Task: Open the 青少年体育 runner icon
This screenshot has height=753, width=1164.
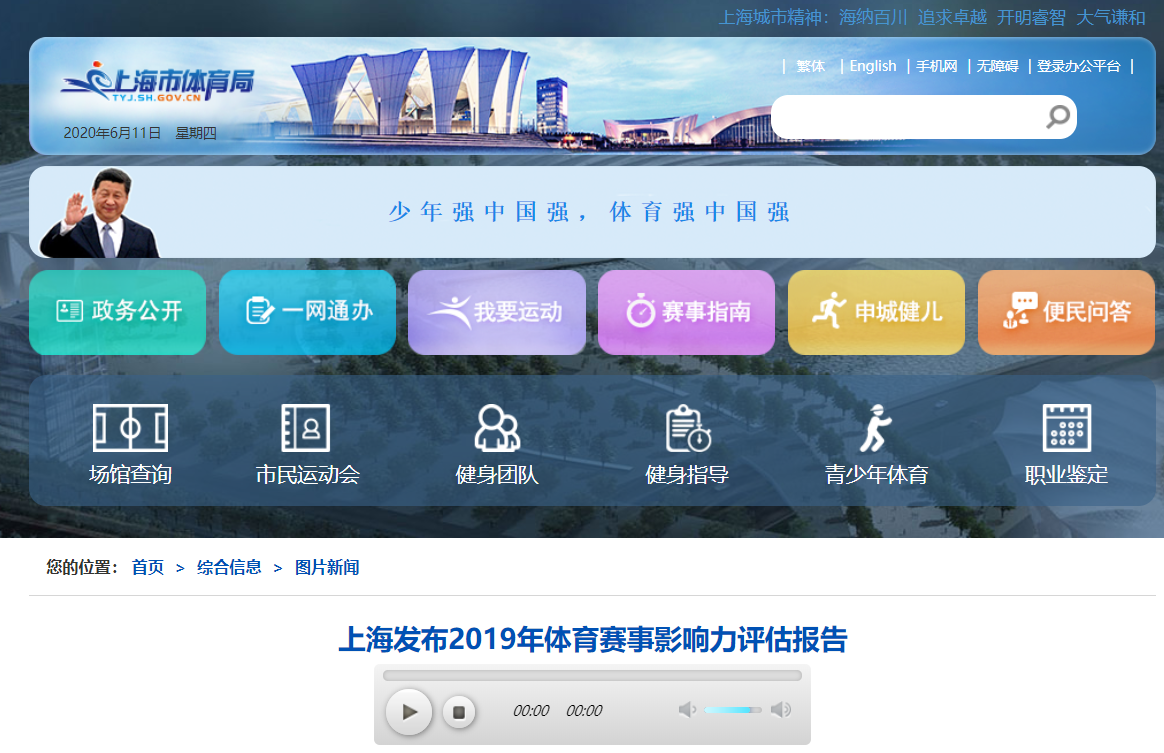Action: tap(876, 428)
